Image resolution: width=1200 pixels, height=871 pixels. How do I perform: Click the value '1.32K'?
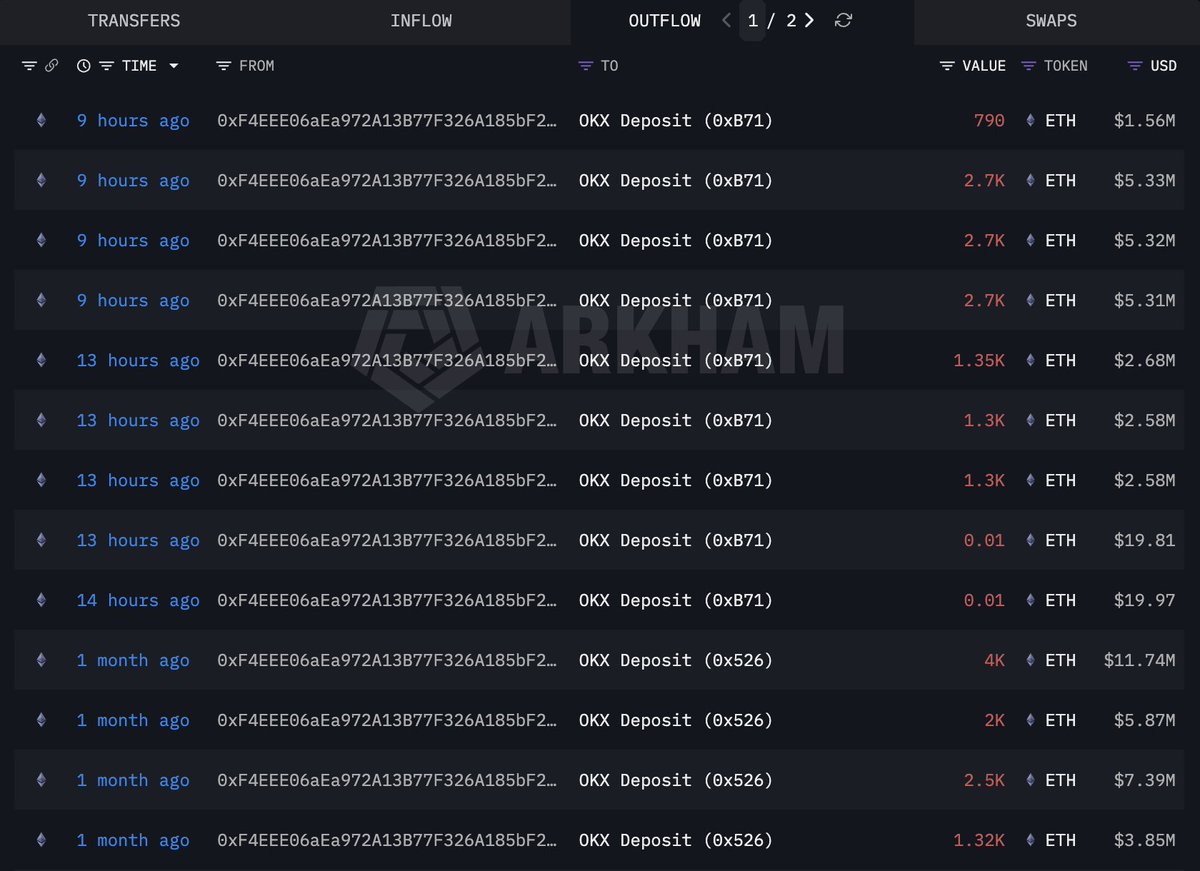979,840
